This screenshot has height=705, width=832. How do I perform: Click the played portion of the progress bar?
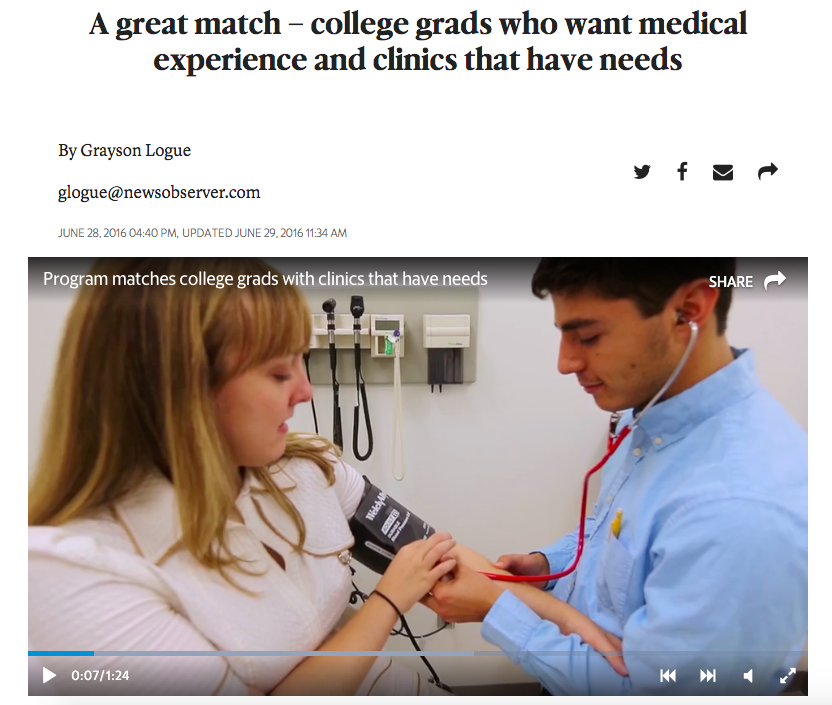click(61, 654)
